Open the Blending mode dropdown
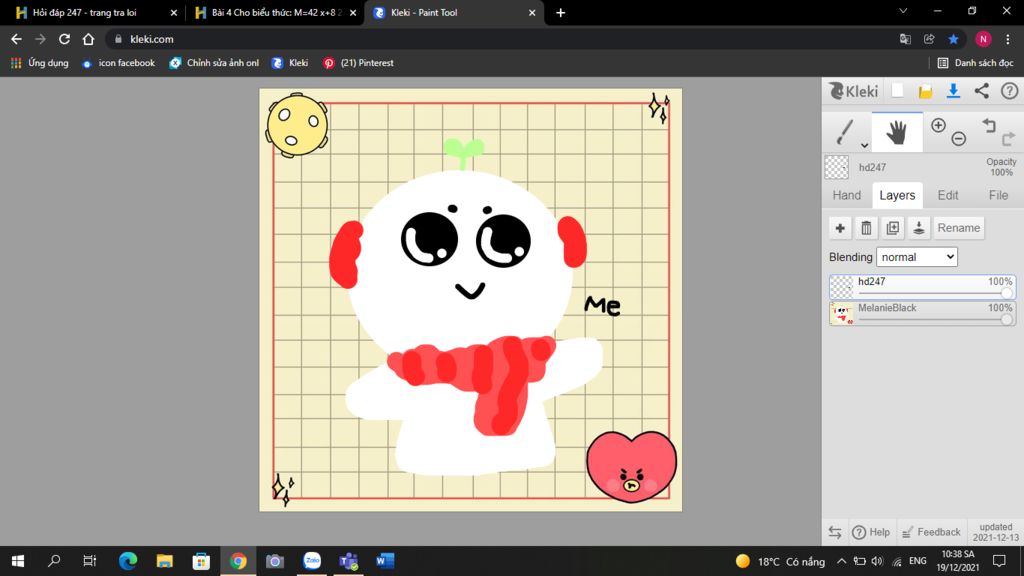This screenshot has width=1024, height=576. click(916, 257)
